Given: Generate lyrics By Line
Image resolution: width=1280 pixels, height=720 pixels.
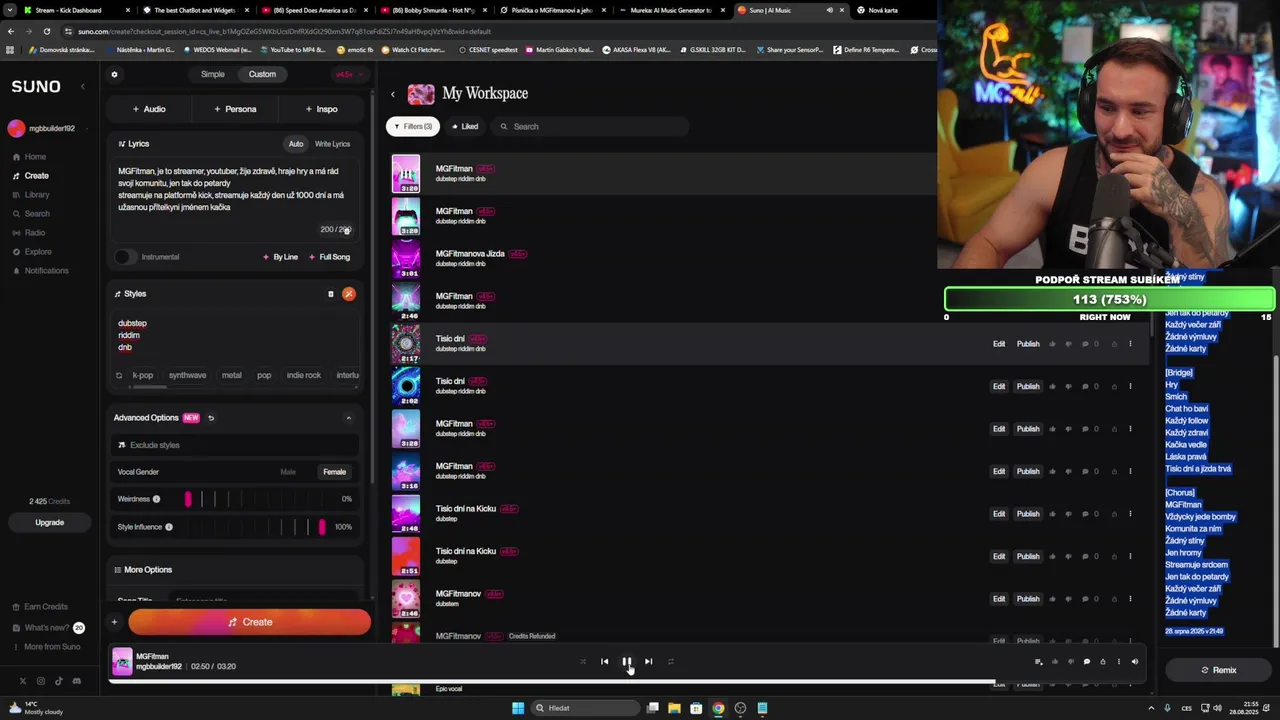Looking at the screenshot, I should [280, 257].
